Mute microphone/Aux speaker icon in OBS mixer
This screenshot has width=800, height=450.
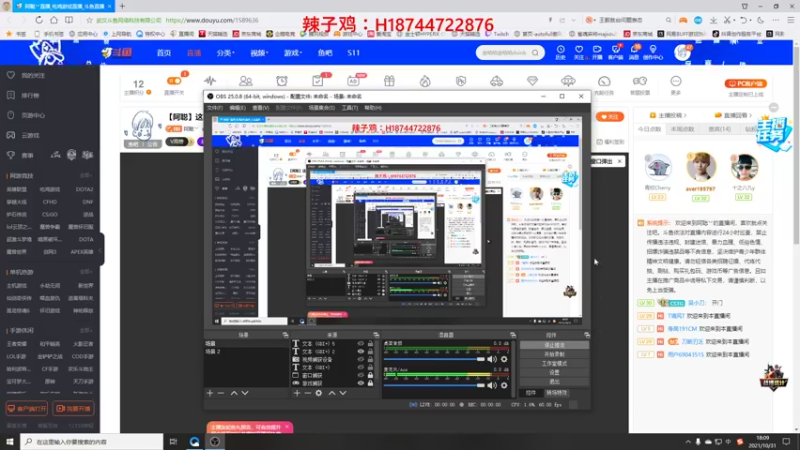492,385
